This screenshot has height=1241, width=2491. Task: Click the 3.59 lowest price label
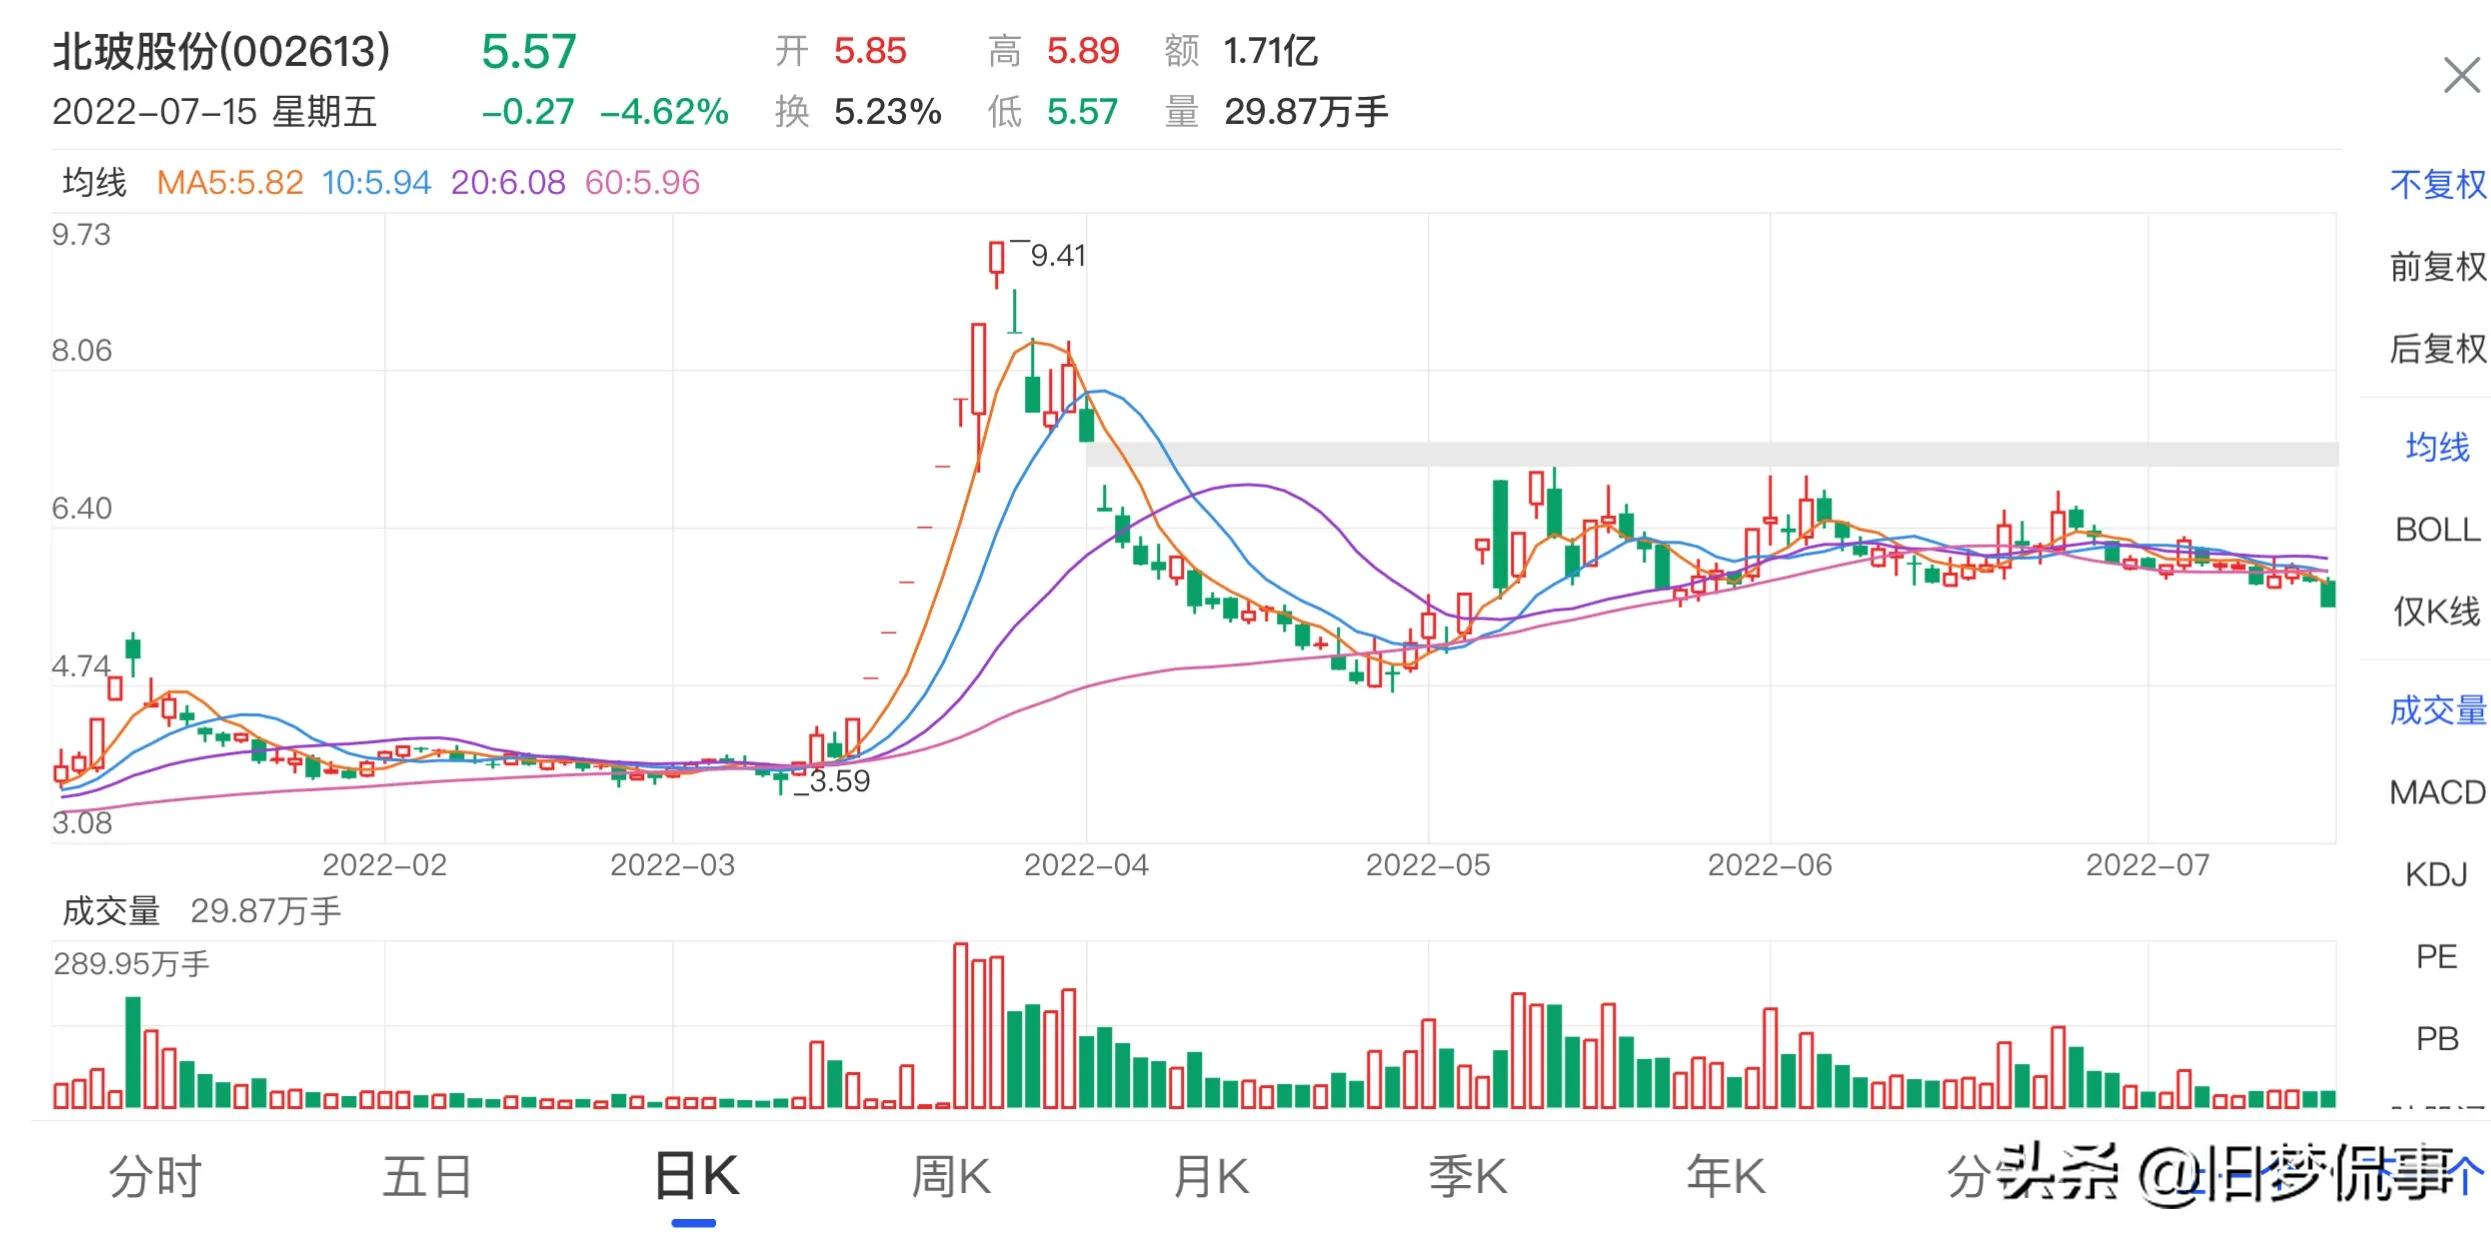[x=839, y=781]
